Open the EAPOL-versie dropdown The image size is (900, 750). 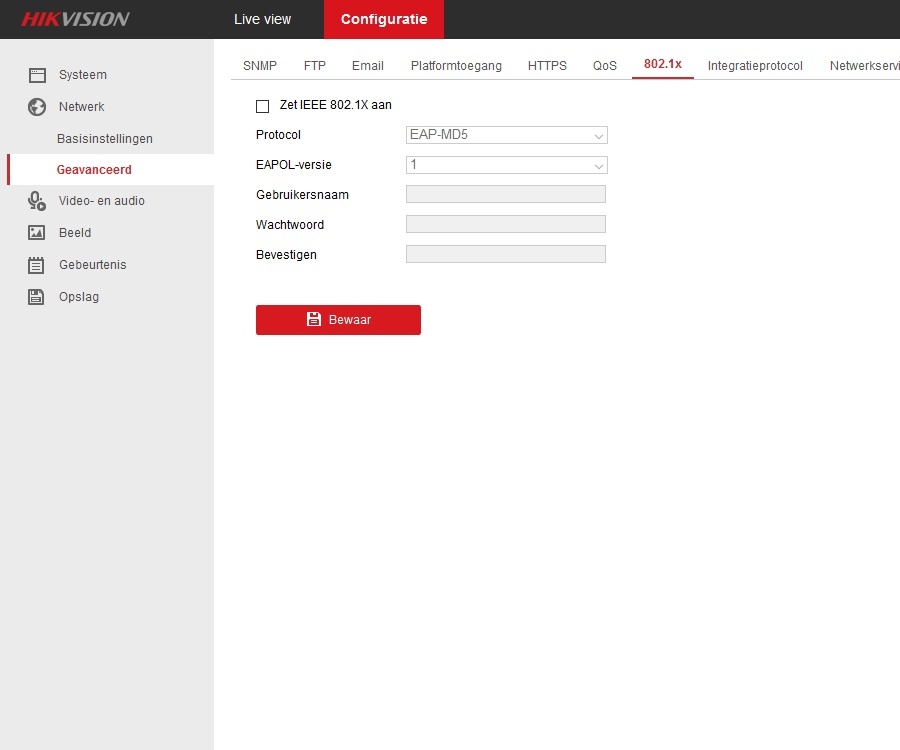click(x=506, y=165)
